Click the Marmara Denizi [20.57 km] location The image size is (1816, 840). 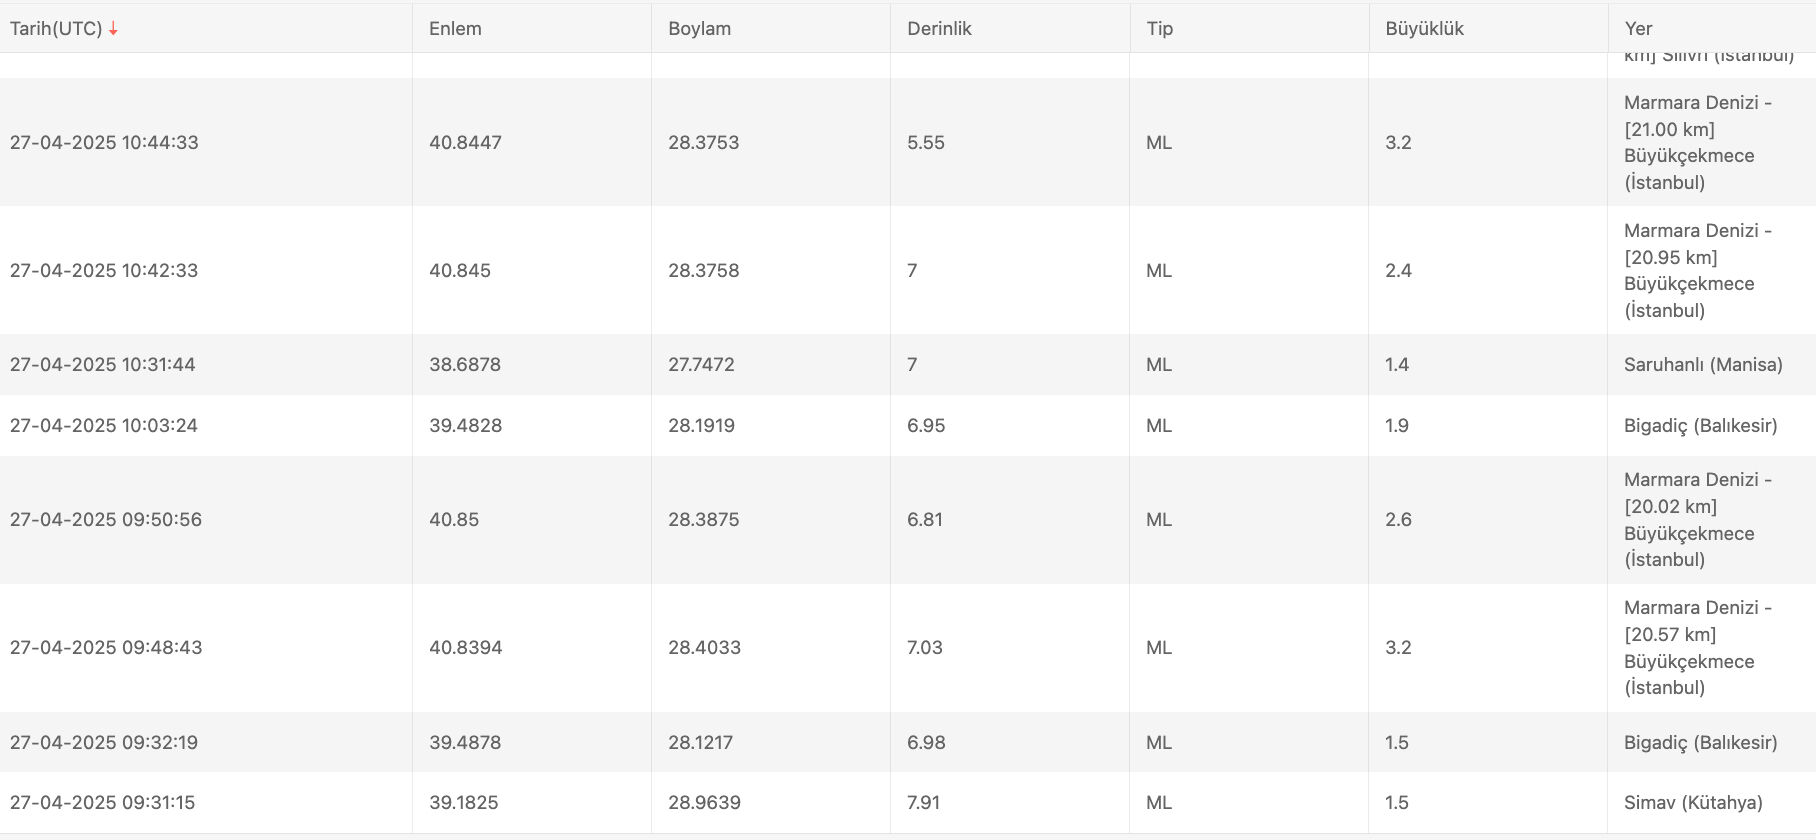coord(1697,648)
